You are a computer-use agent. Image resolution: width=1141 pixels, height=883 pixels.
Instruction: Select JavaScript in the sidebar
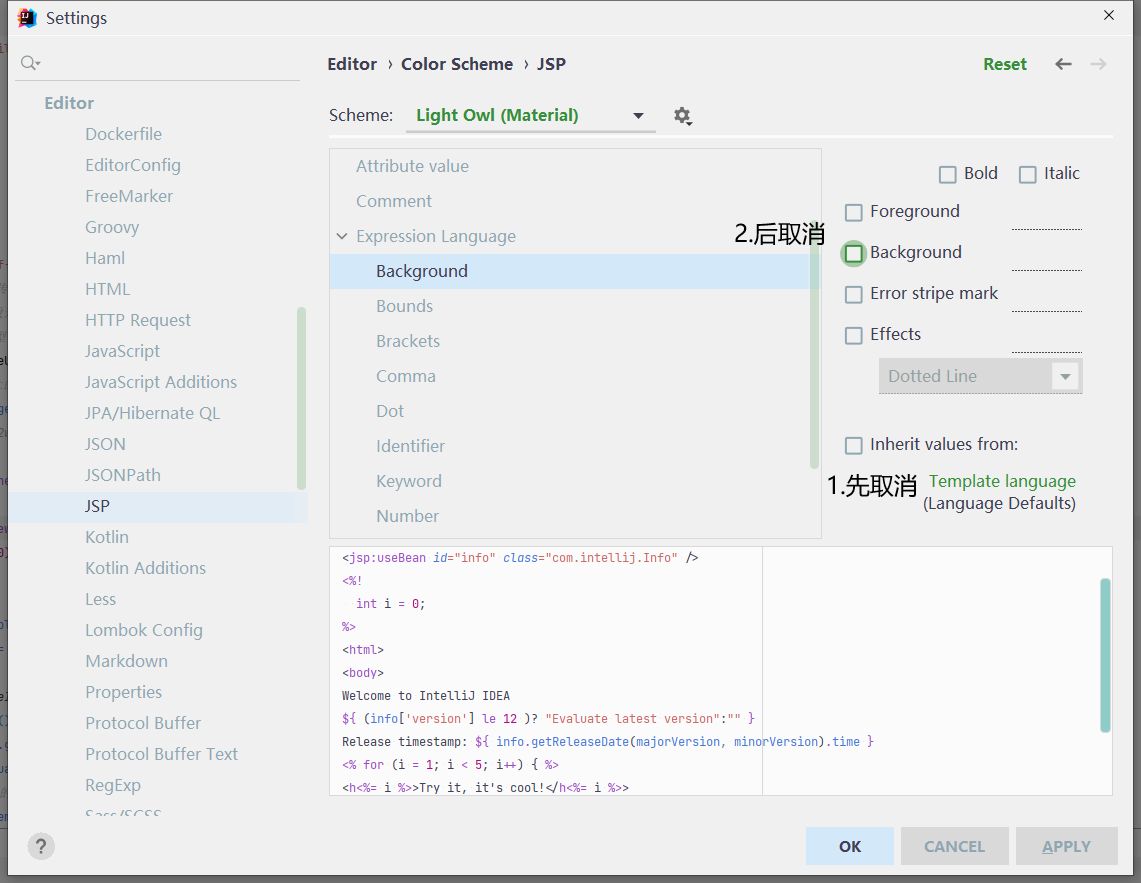point(122,351)
